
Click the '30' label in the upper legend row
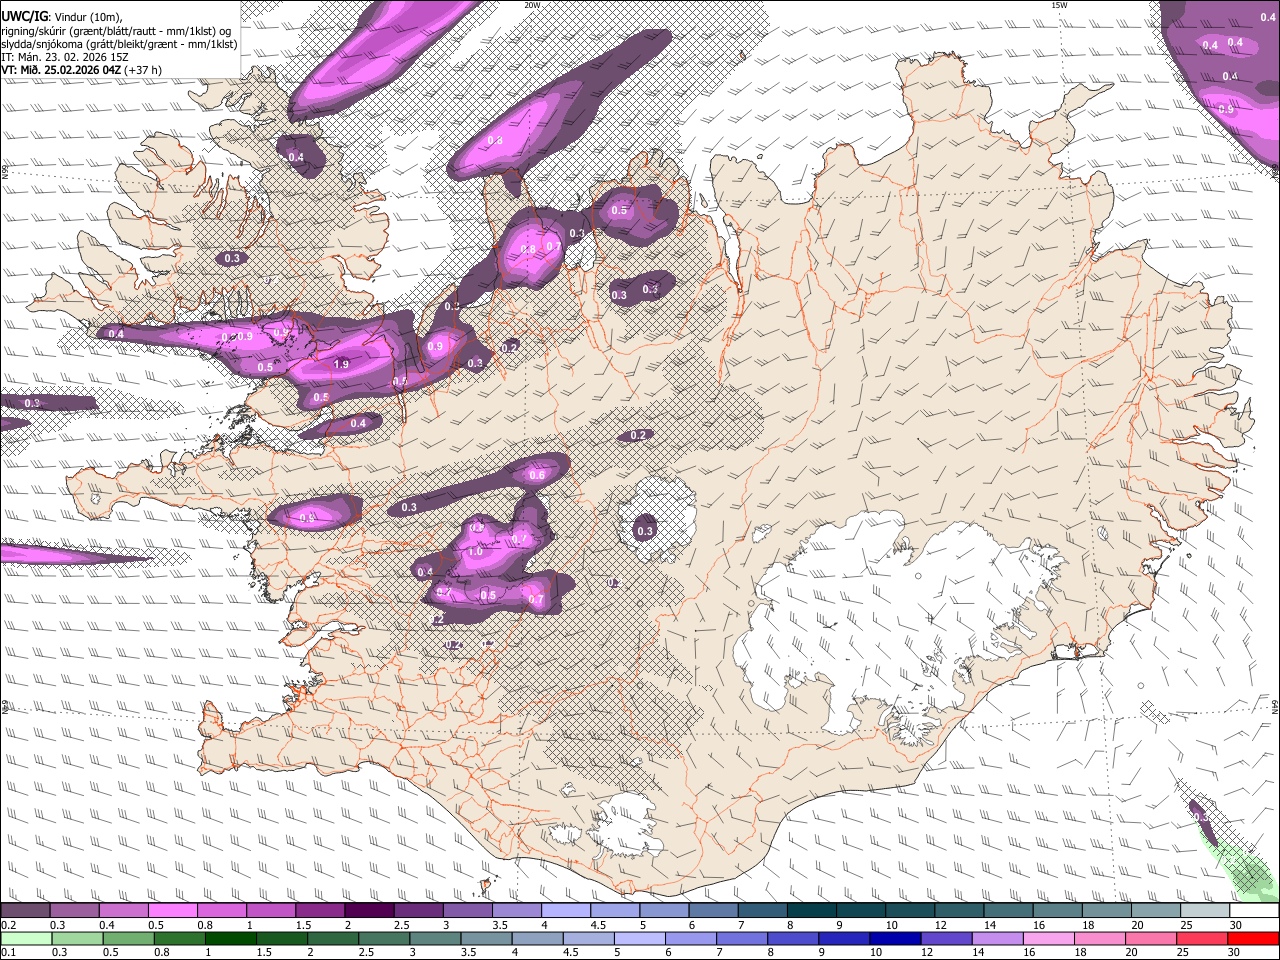1237,925
